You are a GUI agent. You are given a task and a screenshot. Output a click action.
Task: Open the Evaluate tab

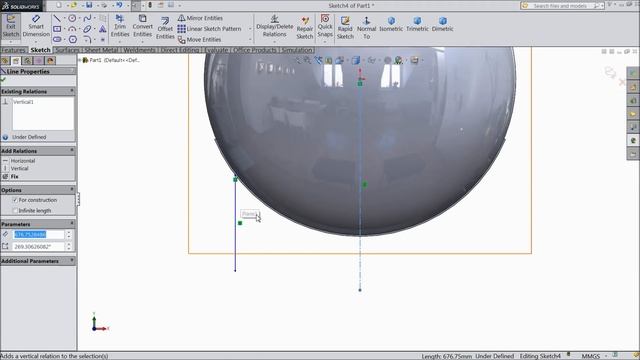coord(216,50)
